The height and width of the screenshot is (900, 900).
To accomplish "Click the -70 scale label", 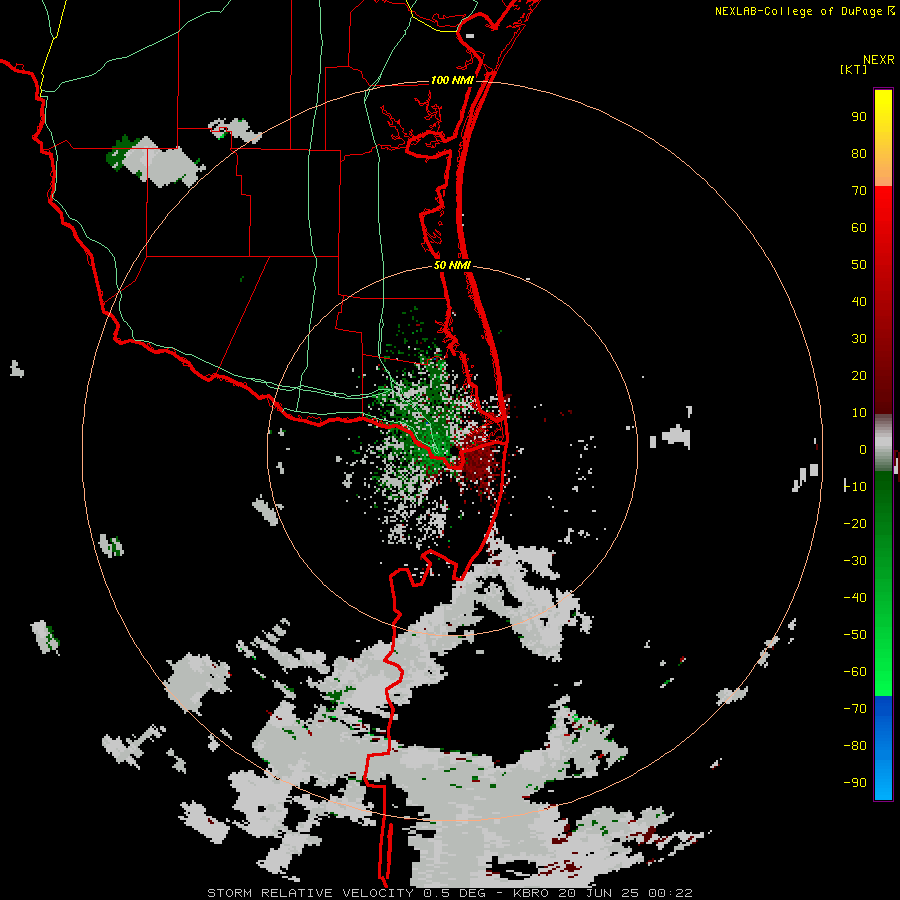I will [x=855, y=709].
